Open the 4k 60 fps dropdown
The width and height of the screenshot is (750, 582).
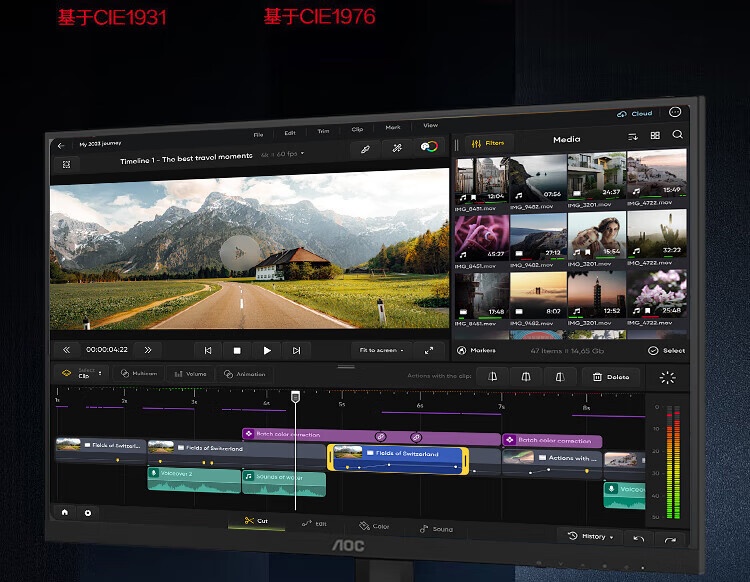coord(283,155)
